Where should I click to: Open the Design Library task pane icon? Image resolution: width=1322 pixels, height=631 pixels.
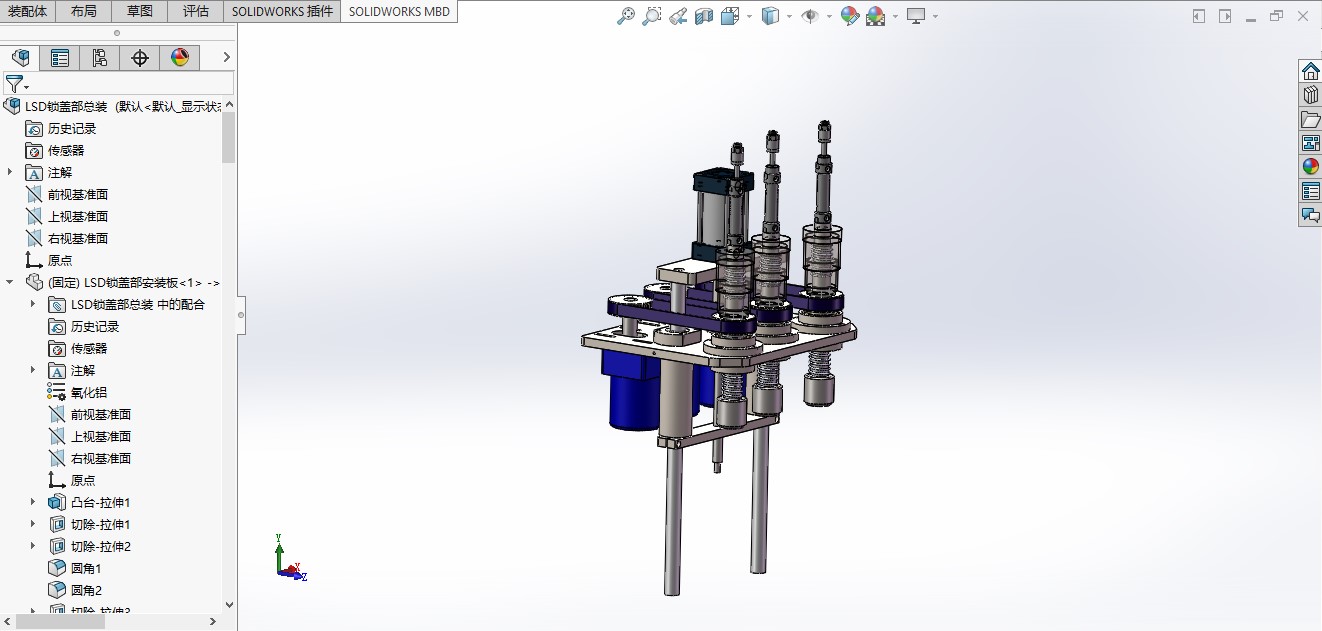click(1310, 95)
